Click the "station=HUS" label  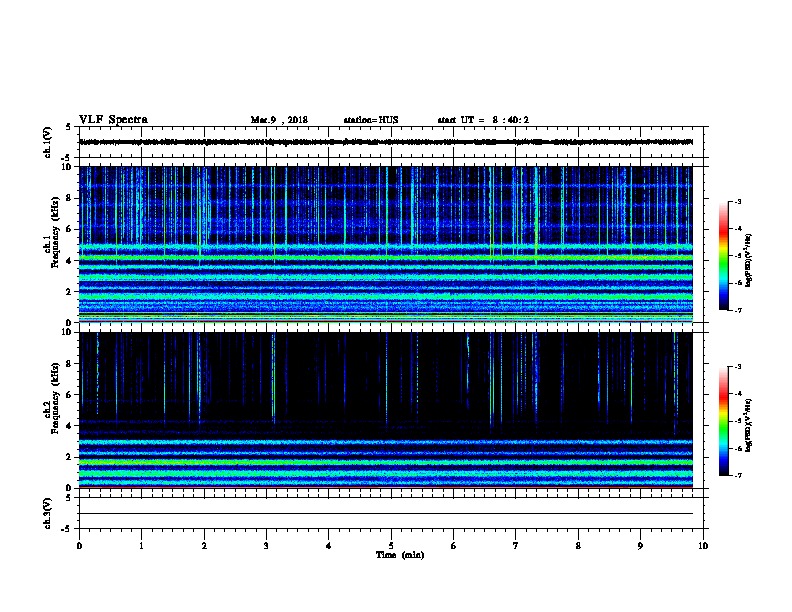(371, 120)
